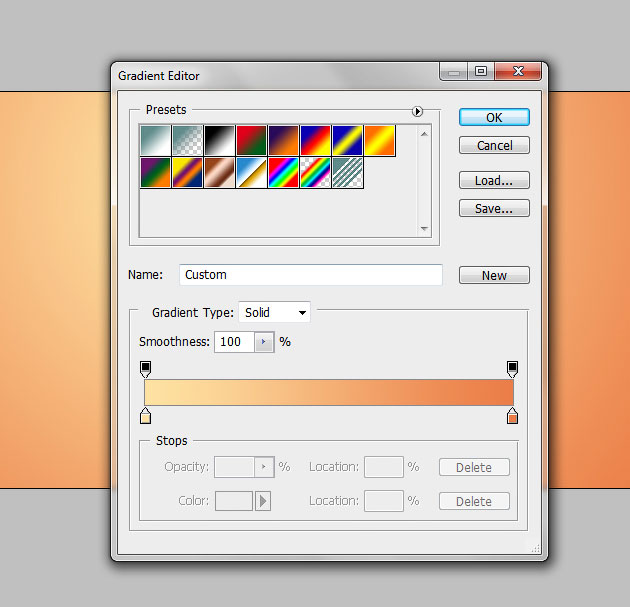
Task: Select the Yellow, Violet, Orange, Blue preset
Action: pos(187,172)
